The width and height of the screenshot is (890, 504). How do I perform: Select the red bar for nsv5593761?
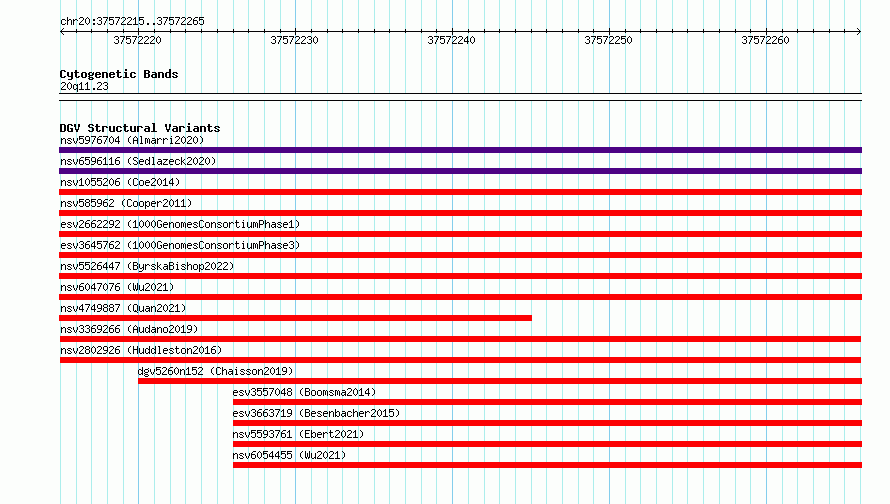(x=547, y=444)
